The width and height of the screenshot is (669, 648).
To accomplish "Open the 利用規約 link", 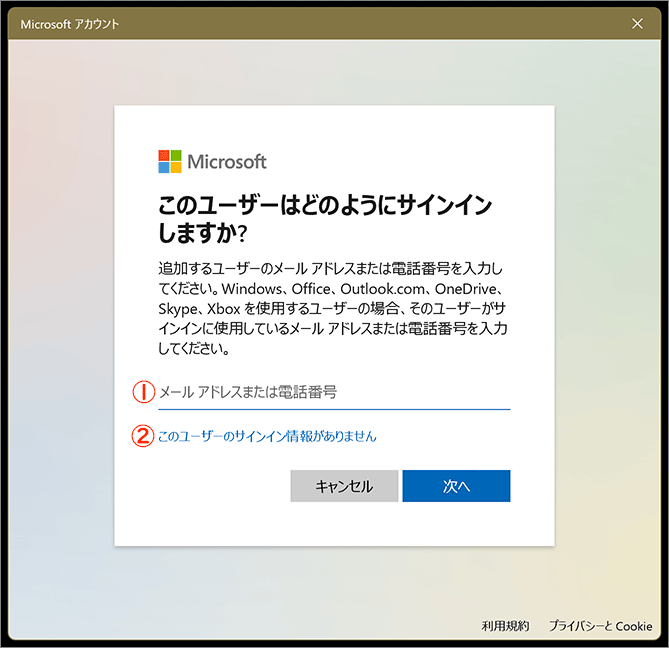I will (x=506, y=626).
